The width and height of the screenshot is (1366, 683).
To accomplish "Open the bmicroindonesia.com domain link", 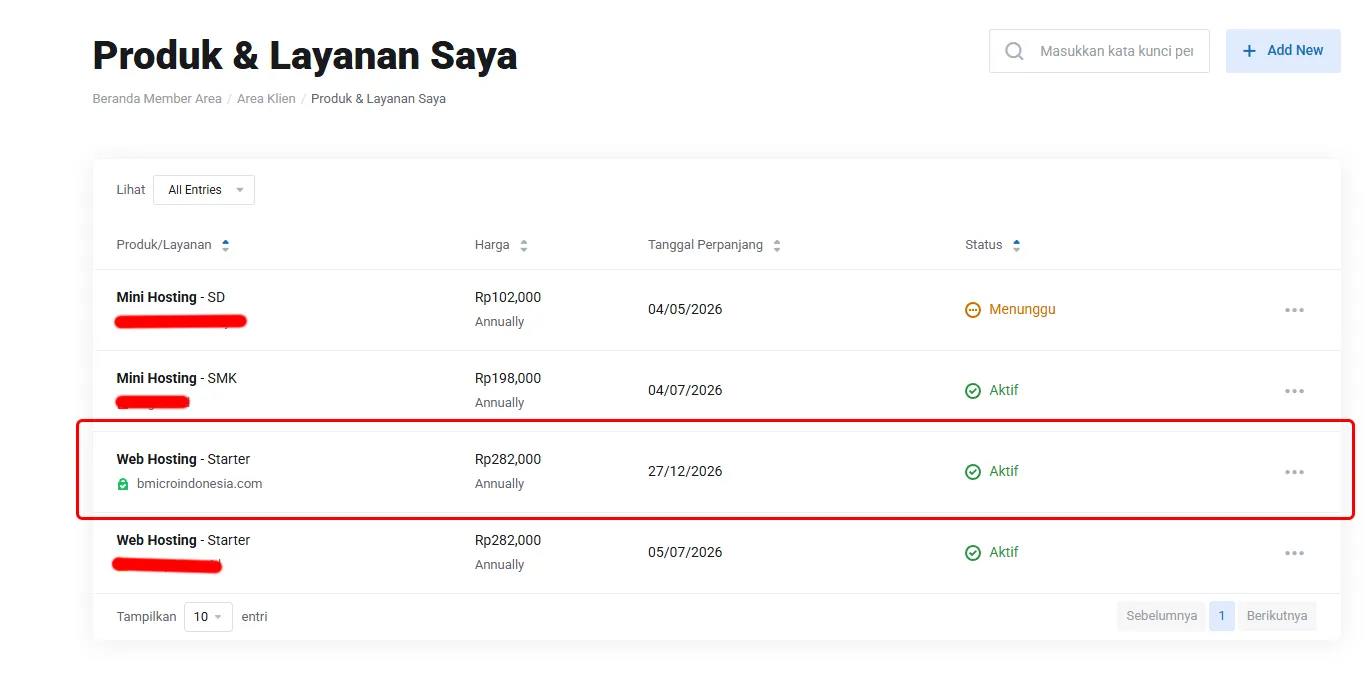I will click(x=199, y=484).
